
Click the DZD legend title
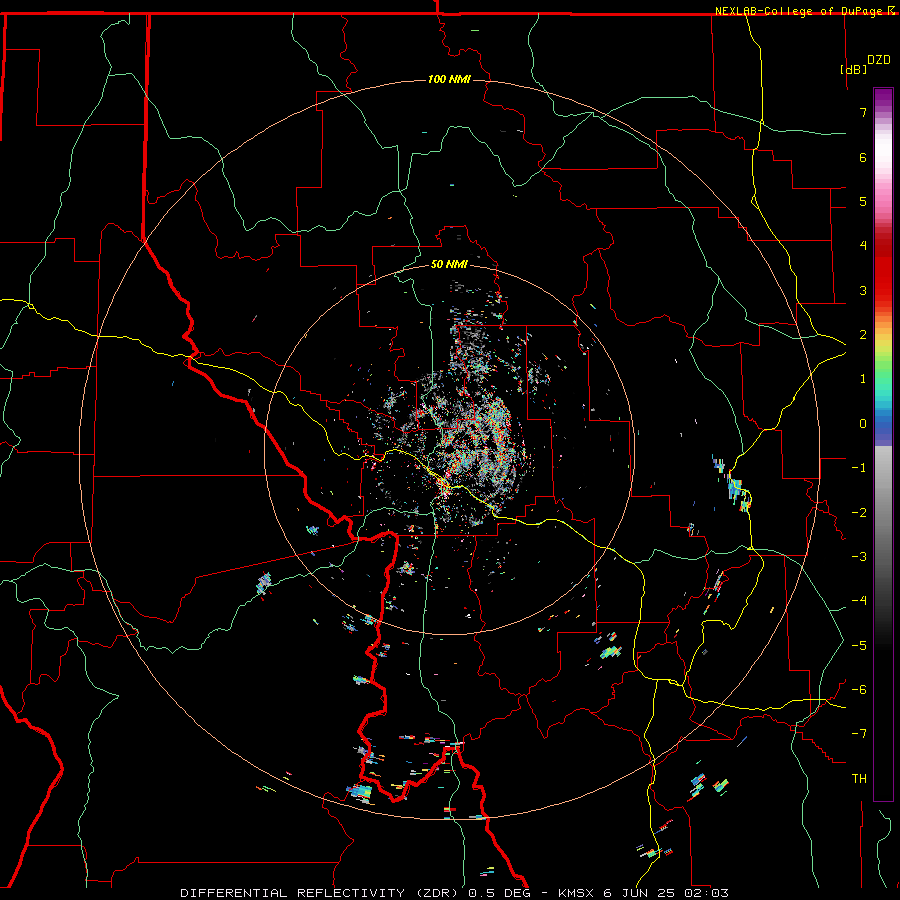(x=879, y=60)
